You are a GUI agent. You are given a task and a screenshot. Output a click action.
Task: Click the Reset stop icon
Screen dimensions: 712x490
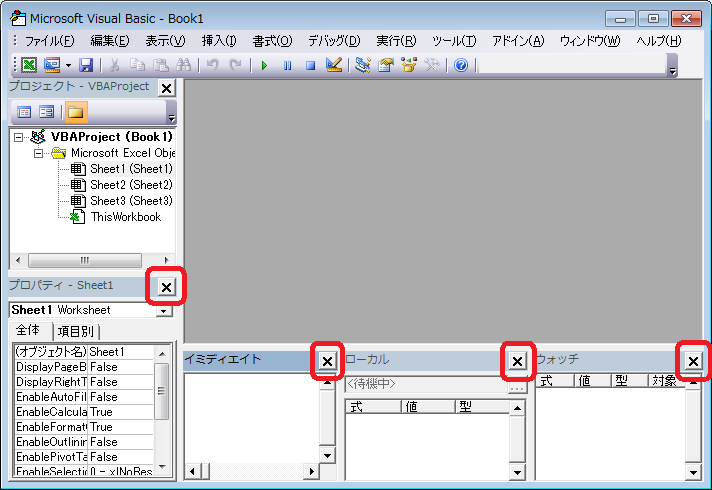pyautogui.click(x=311, y=65)
